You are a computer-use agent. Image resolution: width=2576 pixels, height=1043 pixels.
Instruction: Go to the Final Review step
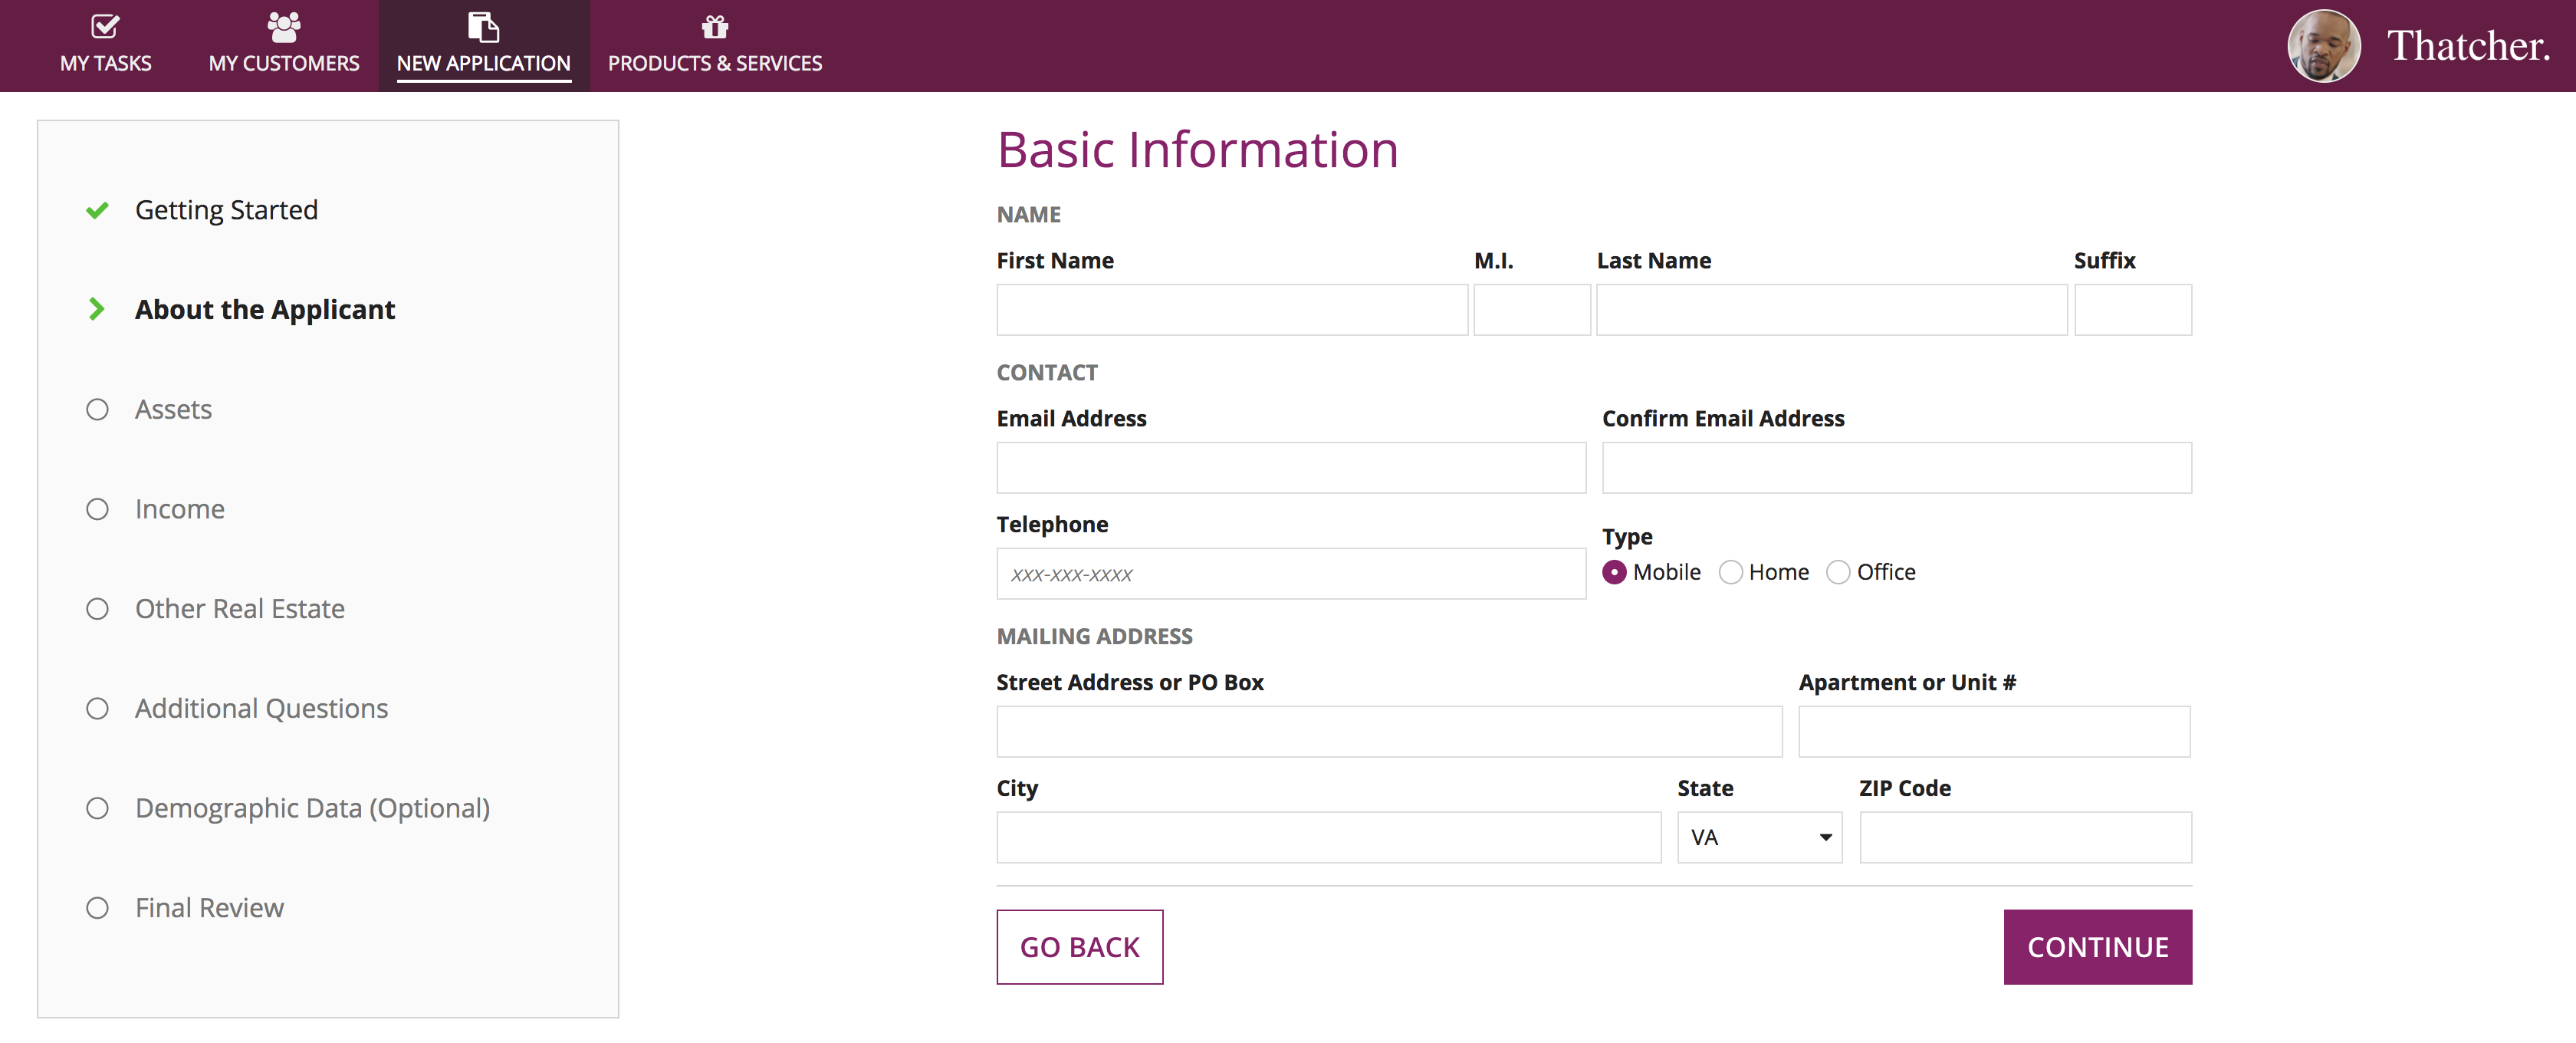(209, 908)
